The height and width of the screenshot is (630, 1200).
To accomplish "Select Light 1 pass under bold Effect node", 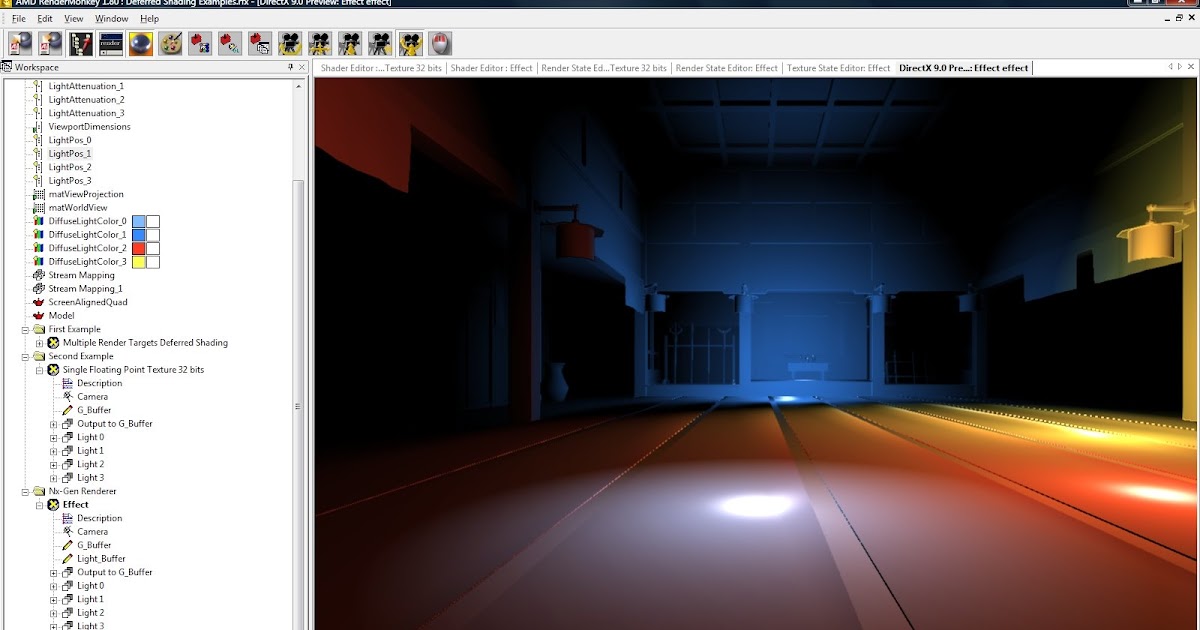I will point(90,599).
